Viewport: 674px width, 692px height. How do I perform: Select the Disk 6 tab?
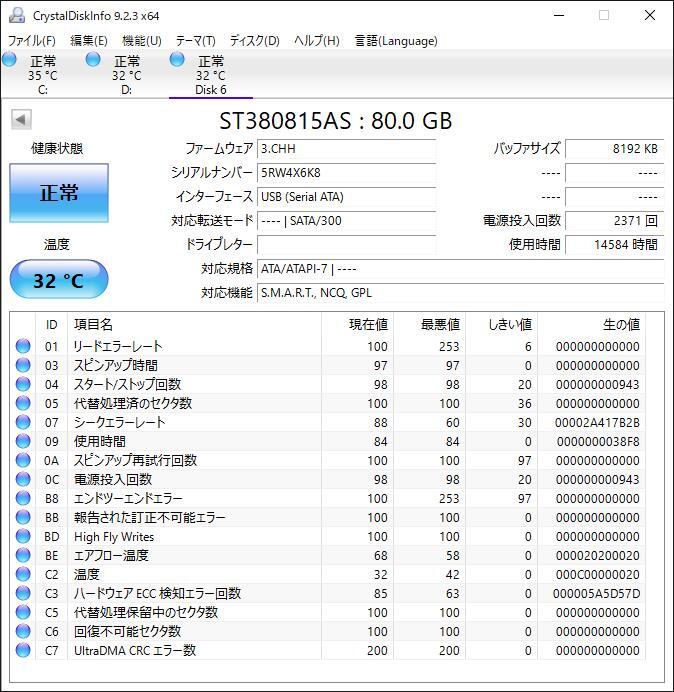point(211,75)
